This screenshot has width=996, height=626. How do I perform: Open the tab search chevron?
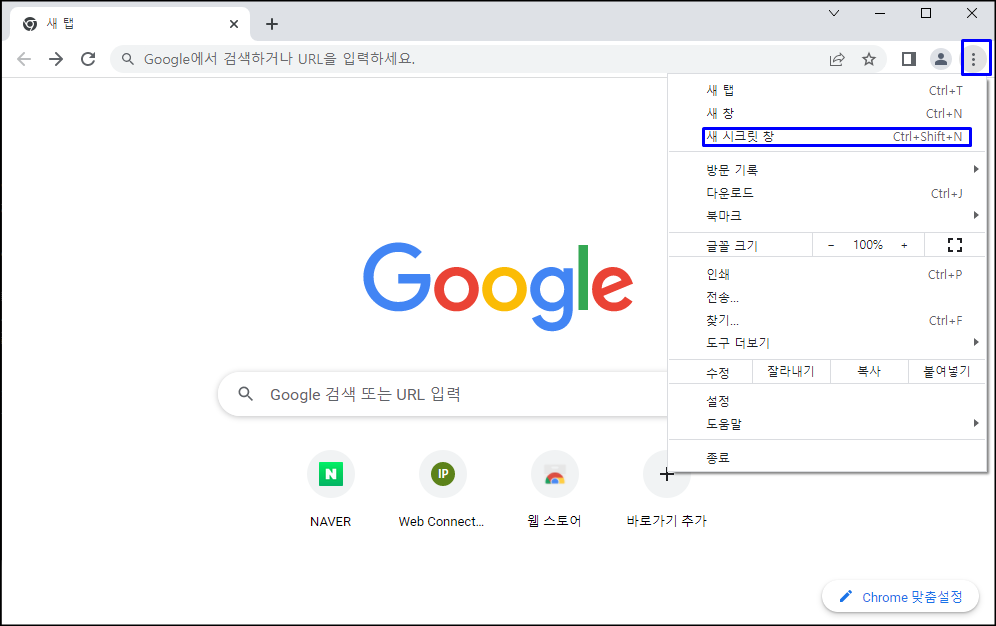pos(834,13)
